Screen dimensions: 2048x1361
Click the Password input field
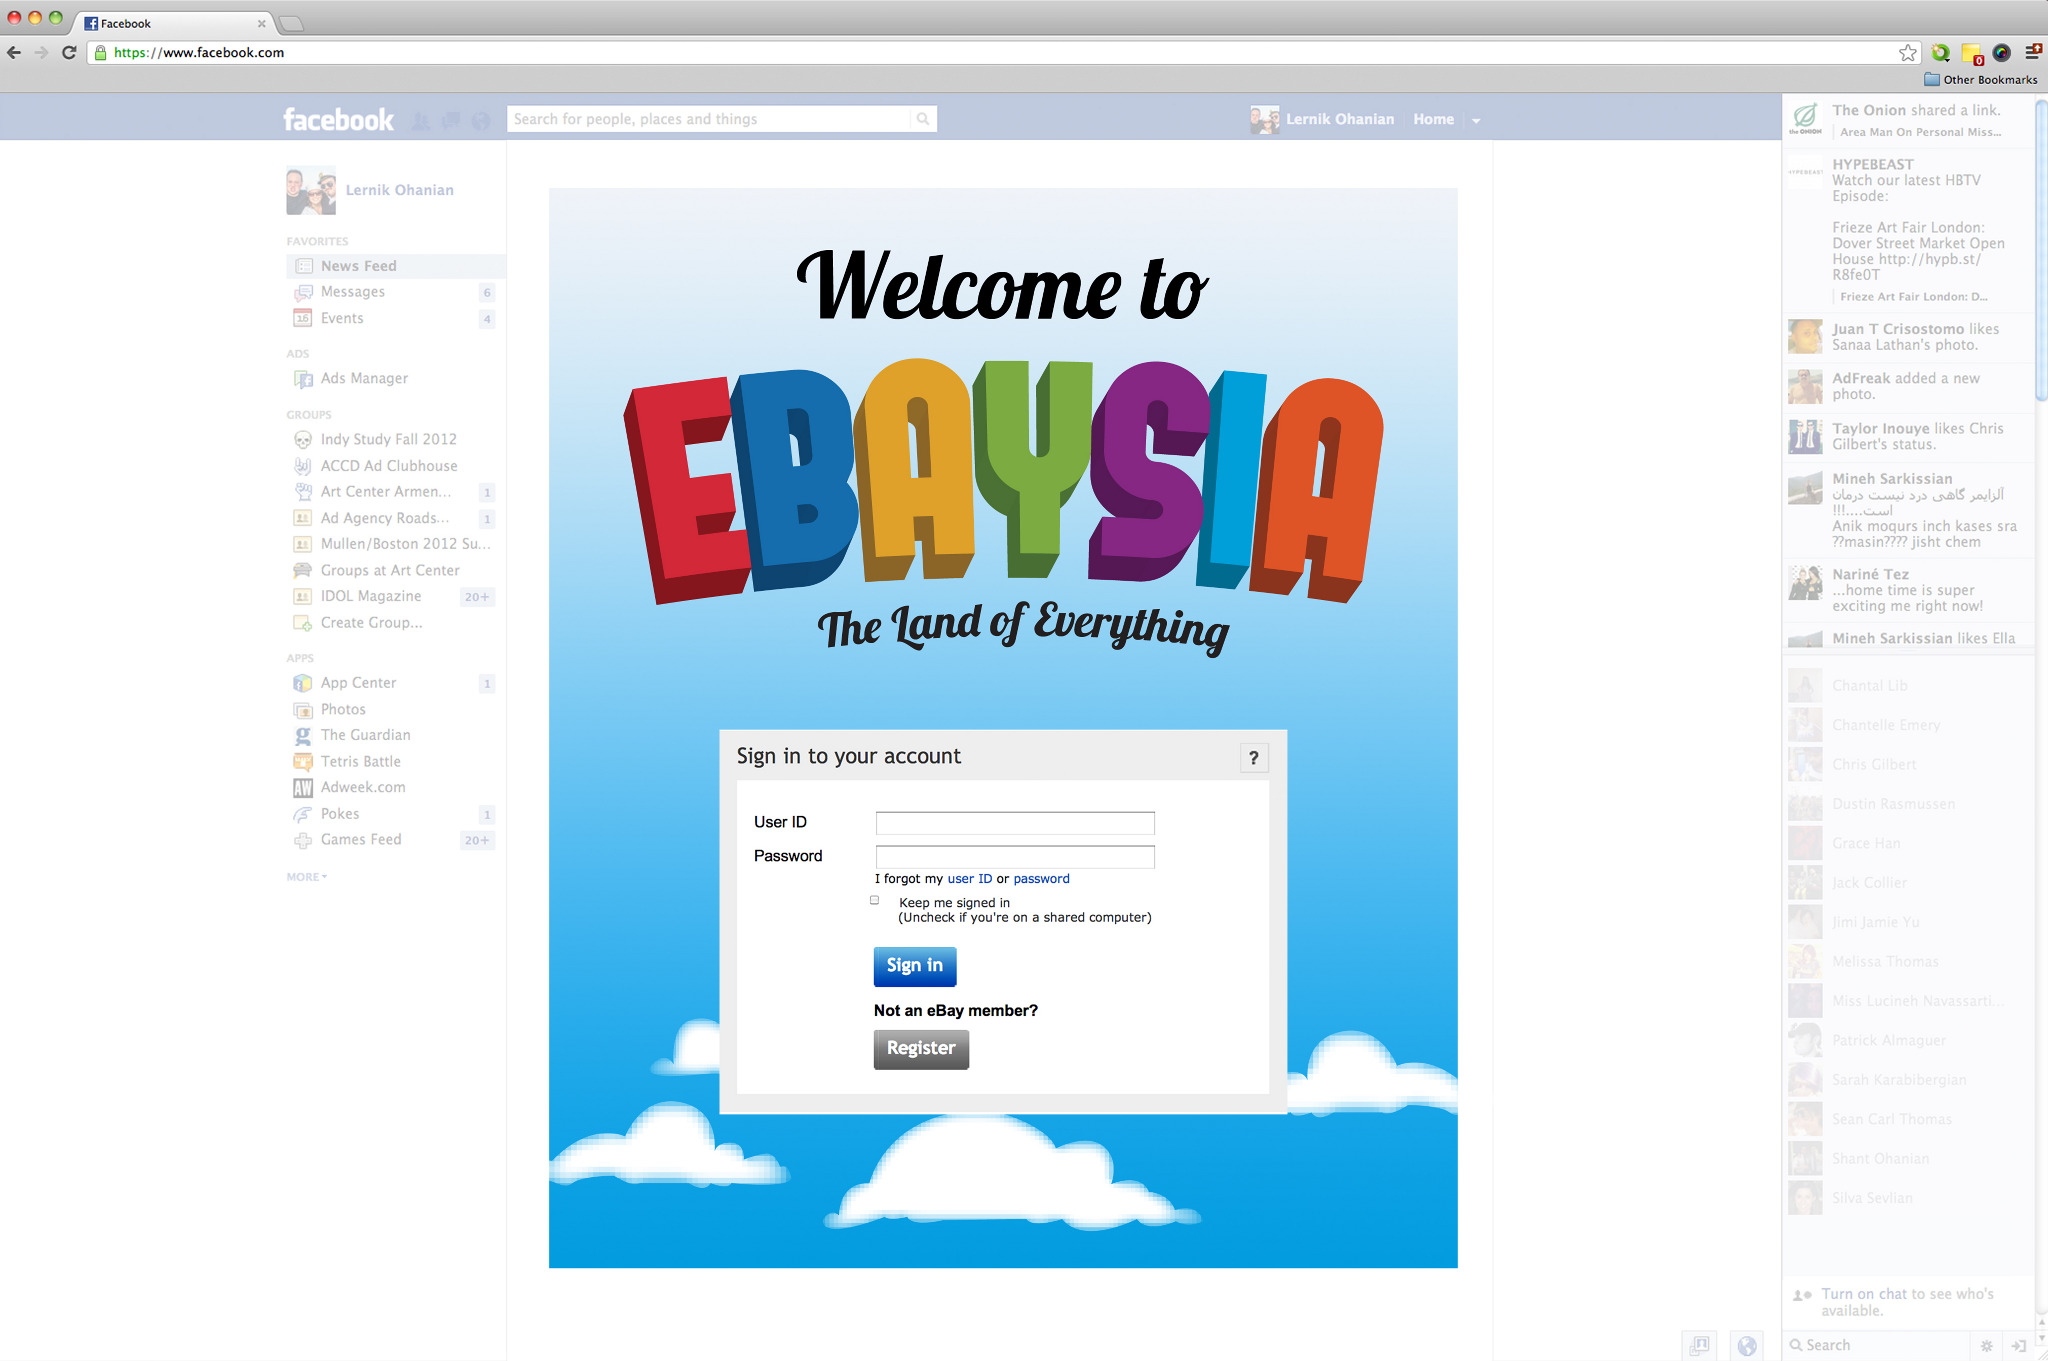click(1015, 857)
